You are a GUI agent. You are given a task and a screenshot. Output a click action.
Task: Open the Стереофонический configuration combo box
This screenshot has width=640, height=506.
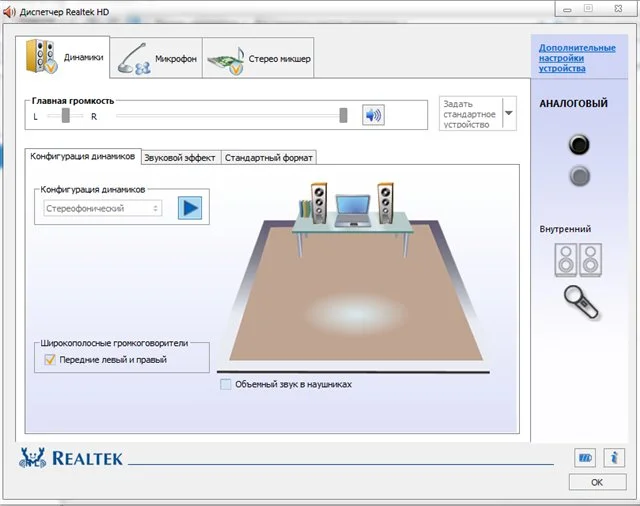[102, 208]
